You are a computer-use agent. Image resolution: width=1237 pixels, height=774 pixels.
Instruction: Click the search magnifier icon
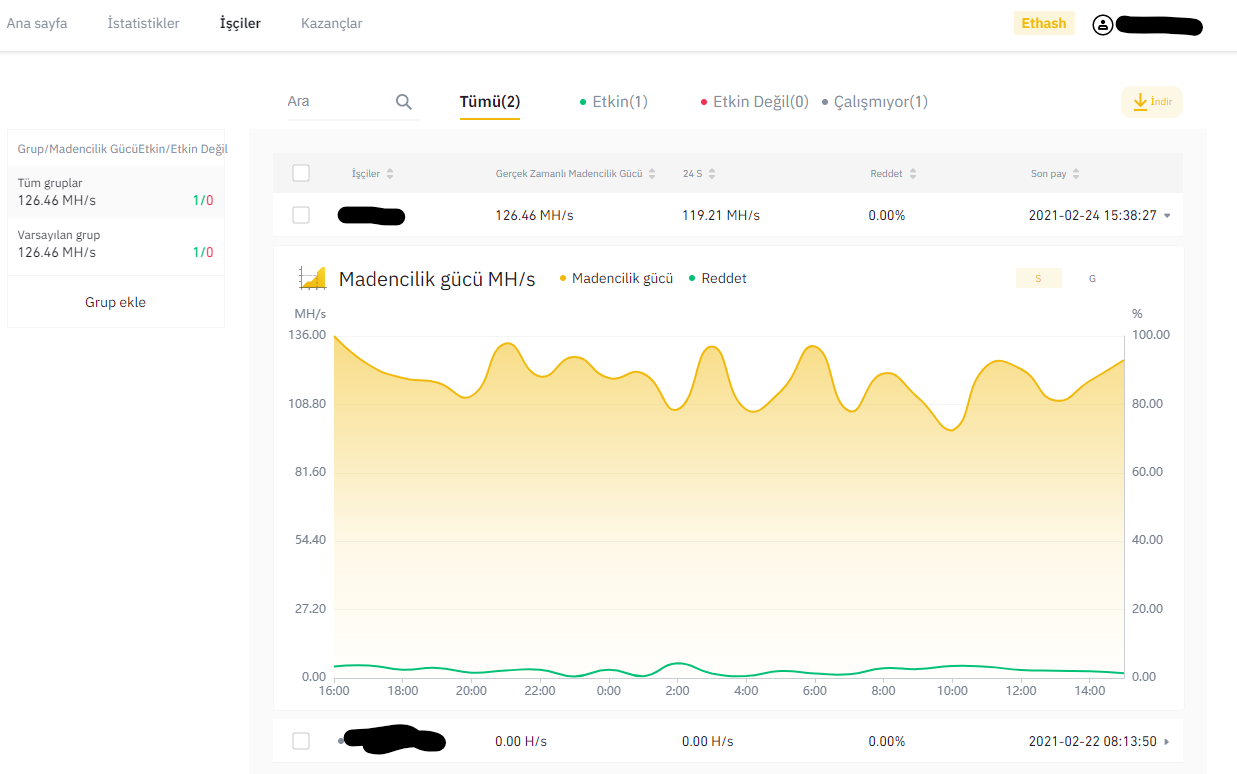pyautogui.click(x=404, y=101)
